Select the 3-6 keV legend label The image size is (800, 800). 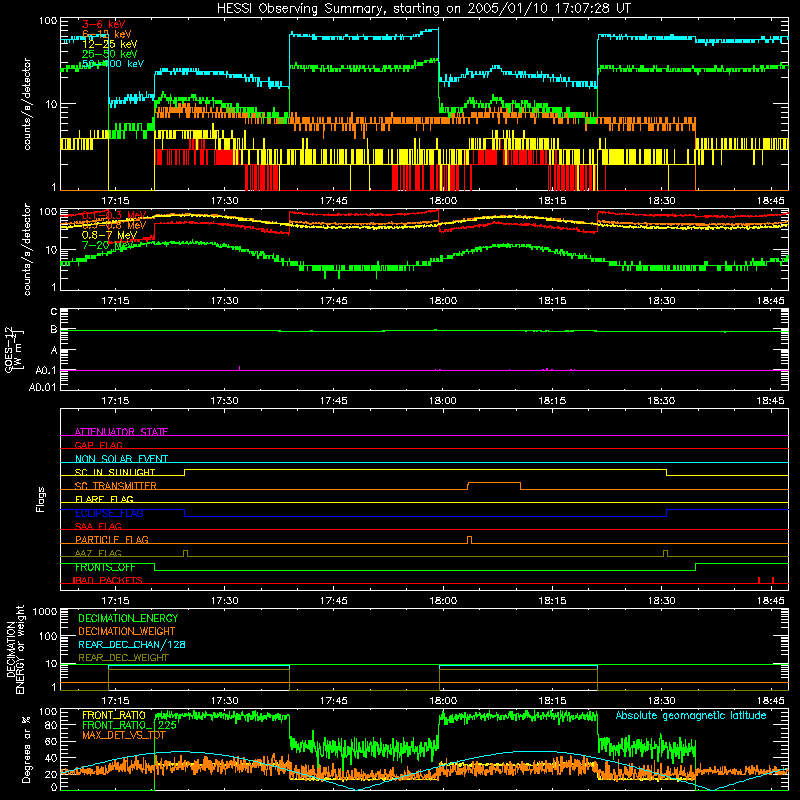[x=103, y=24]
